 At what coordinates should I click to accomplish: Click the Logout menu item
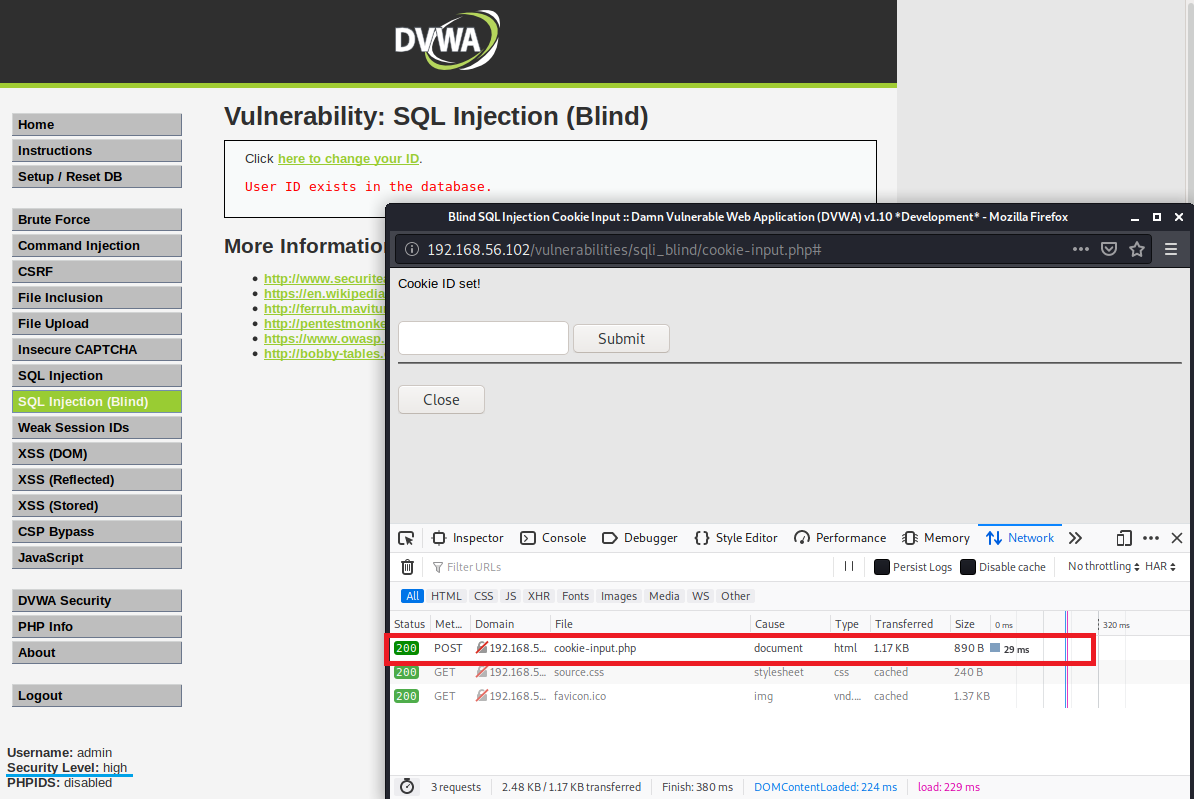pyautogui.click(x=97, y=695)
